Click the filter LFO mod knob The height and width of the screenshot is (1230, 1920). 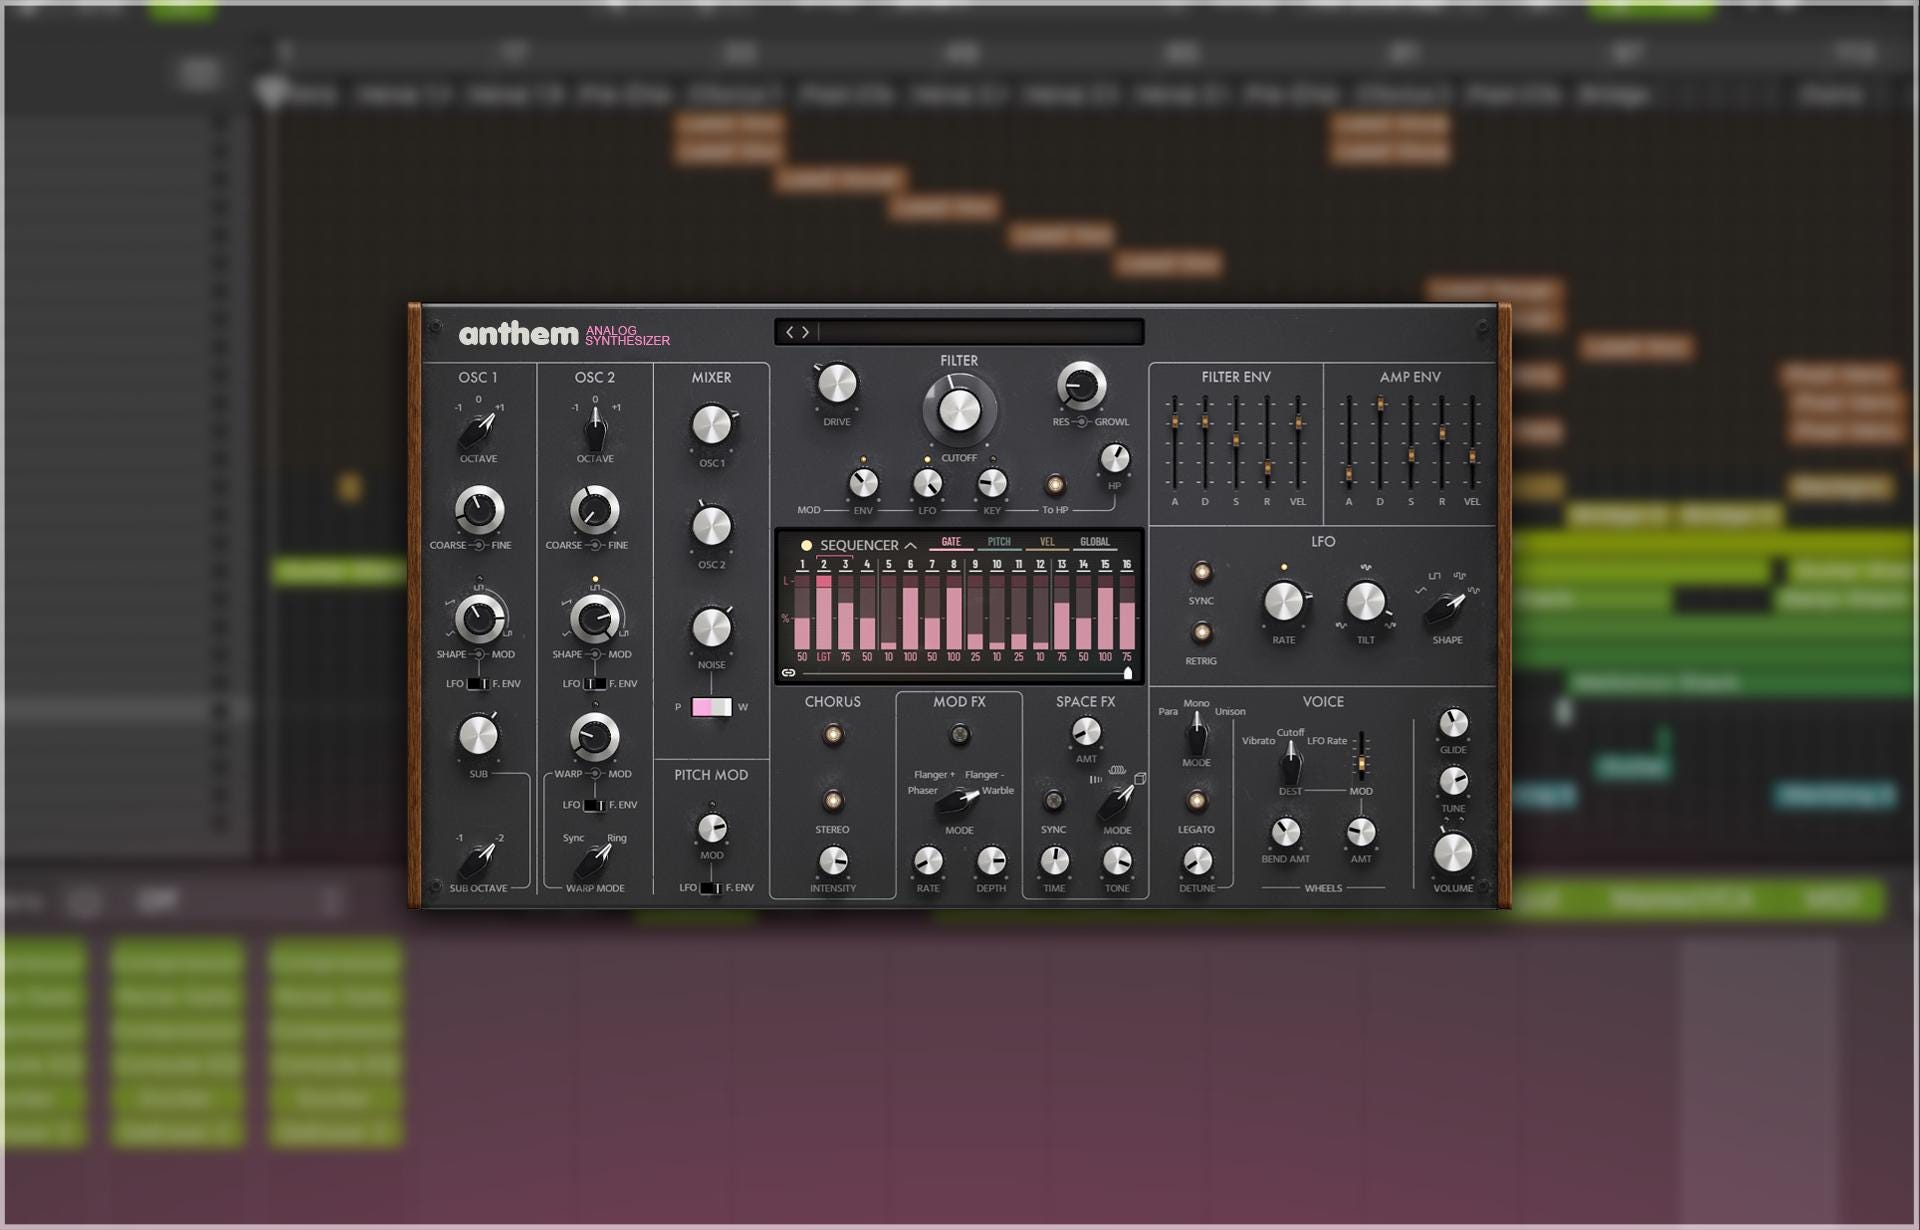pos(928,484)
